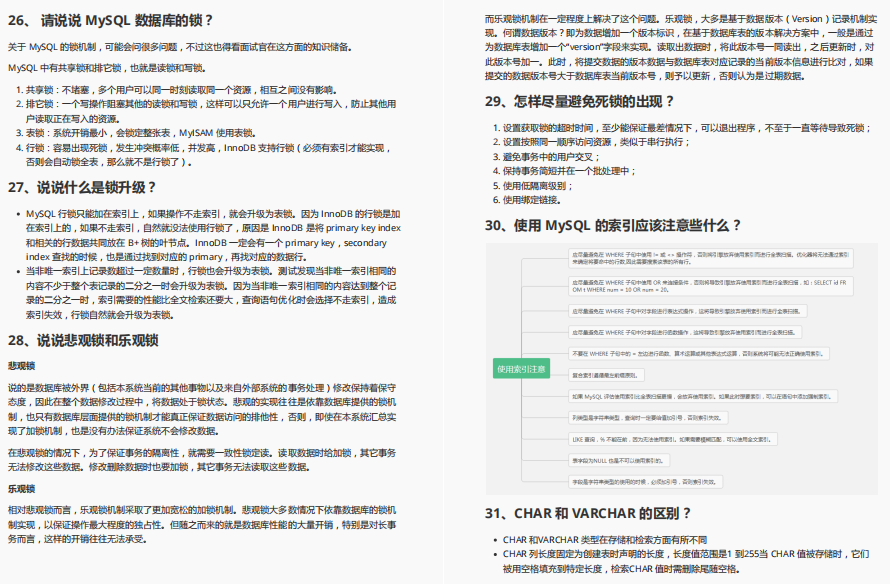This screenshot has height=584, width=890.
Task: Click heading '31、CHAR 和 VARCHAR 的区别？'
Action: [588, 514]
